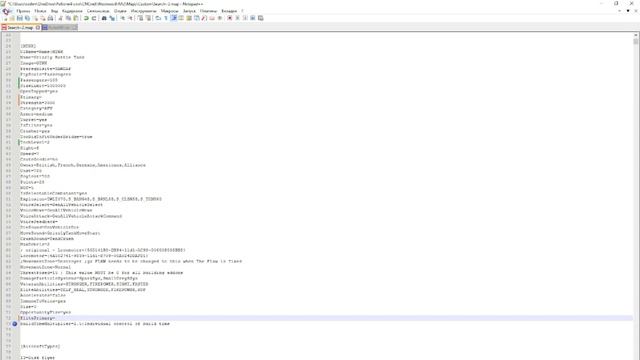
Task: Open the Запуск menu
Action: point(189,11)
